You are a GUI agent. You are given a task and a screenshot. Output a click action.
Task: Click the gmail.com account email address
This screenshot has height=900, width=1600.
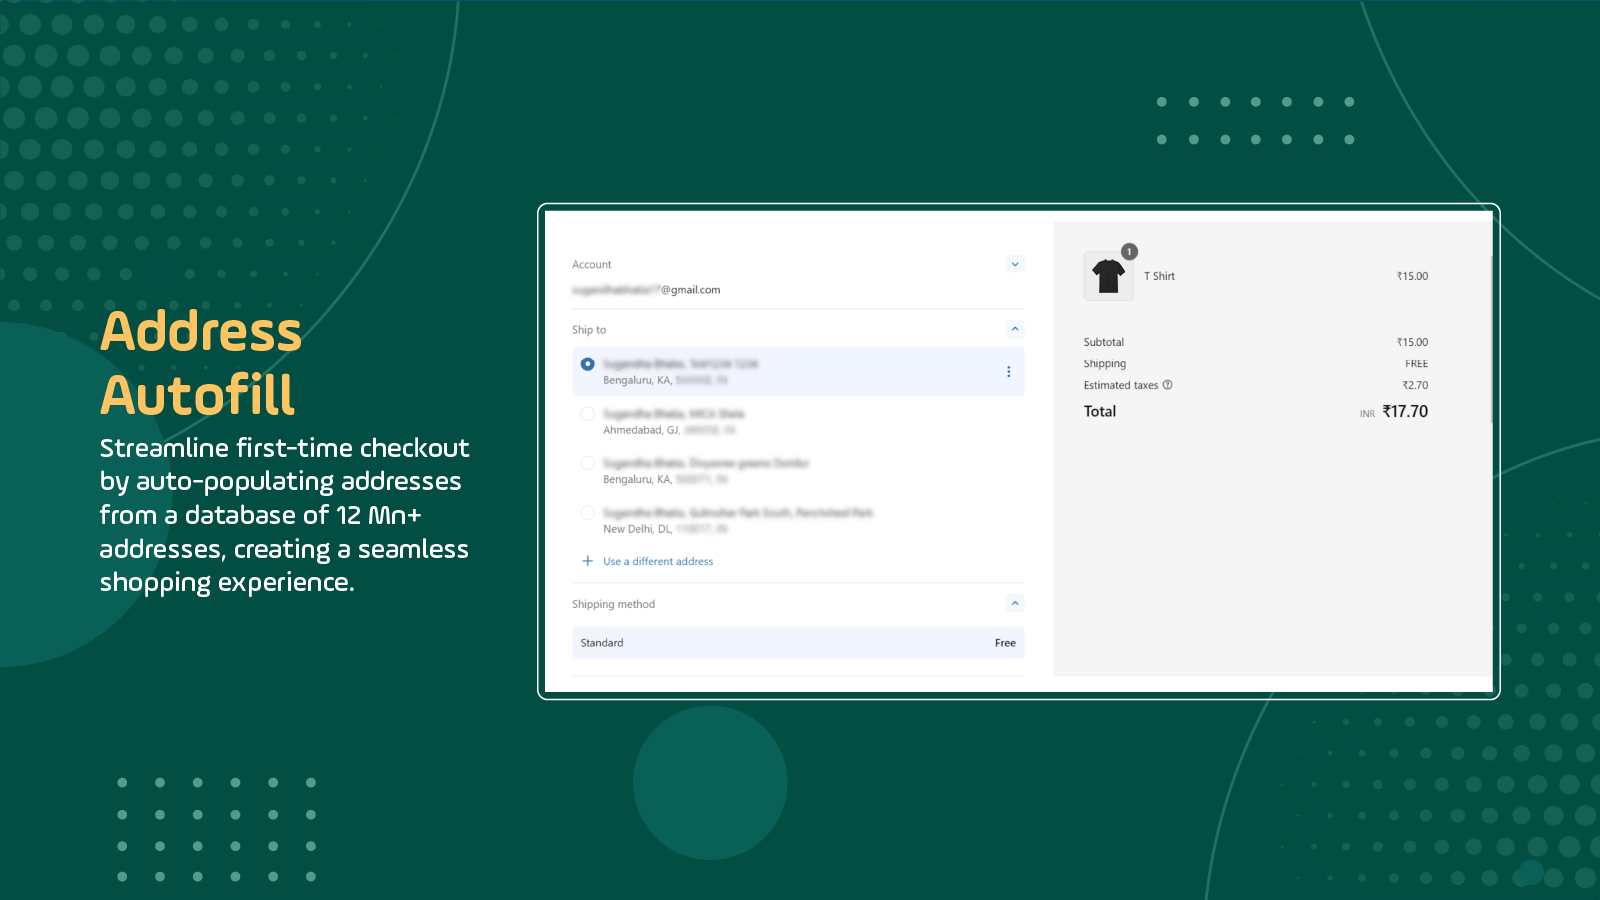(646, 290)
